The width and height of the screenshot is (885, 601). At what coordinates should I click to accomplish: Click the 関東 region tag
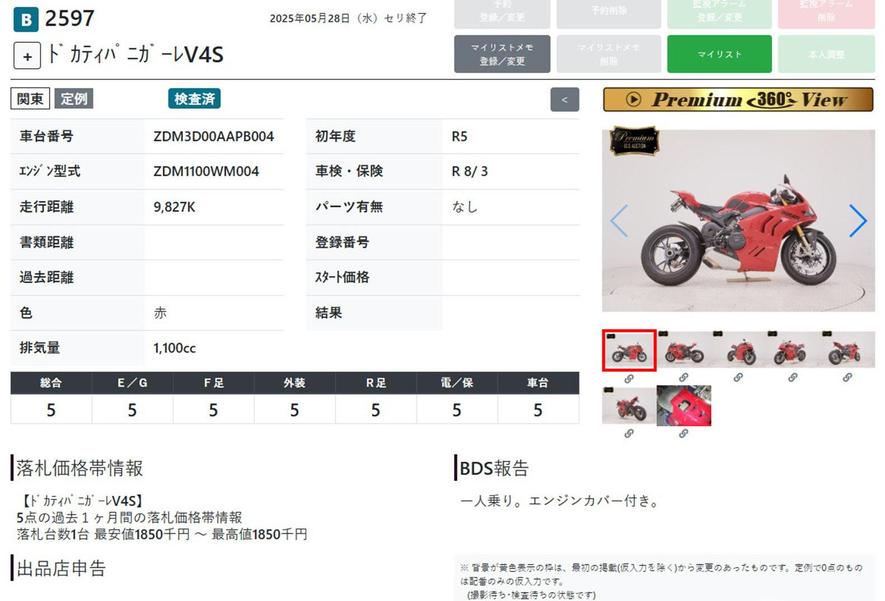(30, 99)
